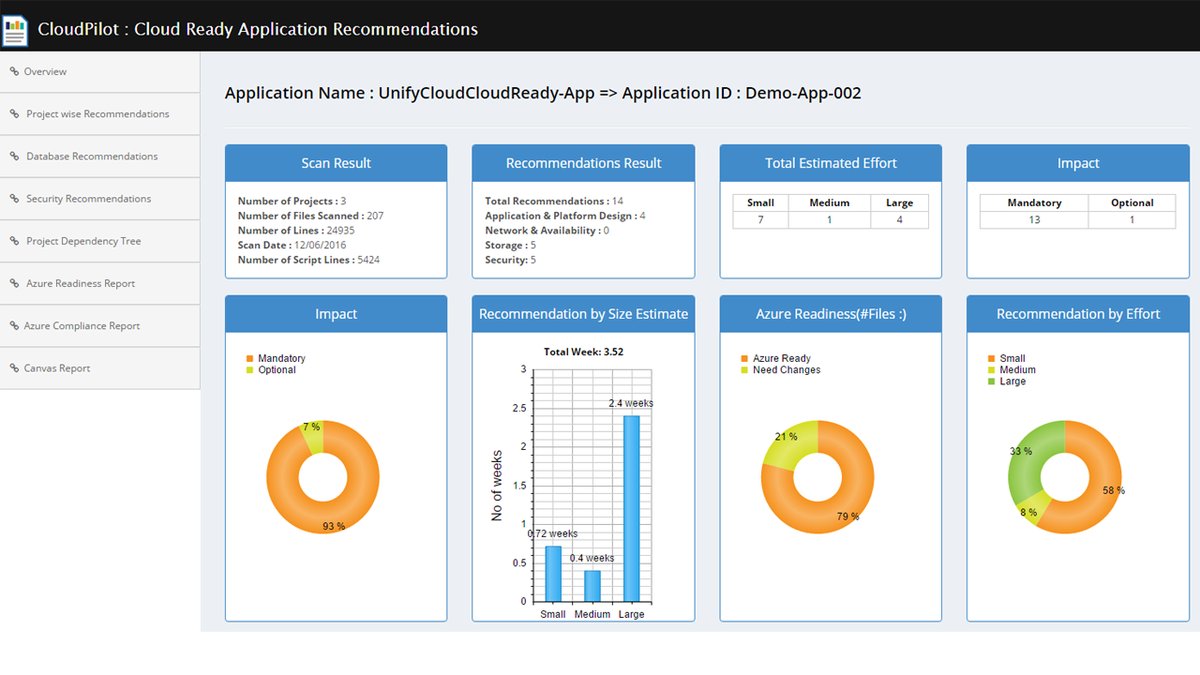Click link icon beside Project Dependency Tree
Screen dimensions: 1200x675
14,241
